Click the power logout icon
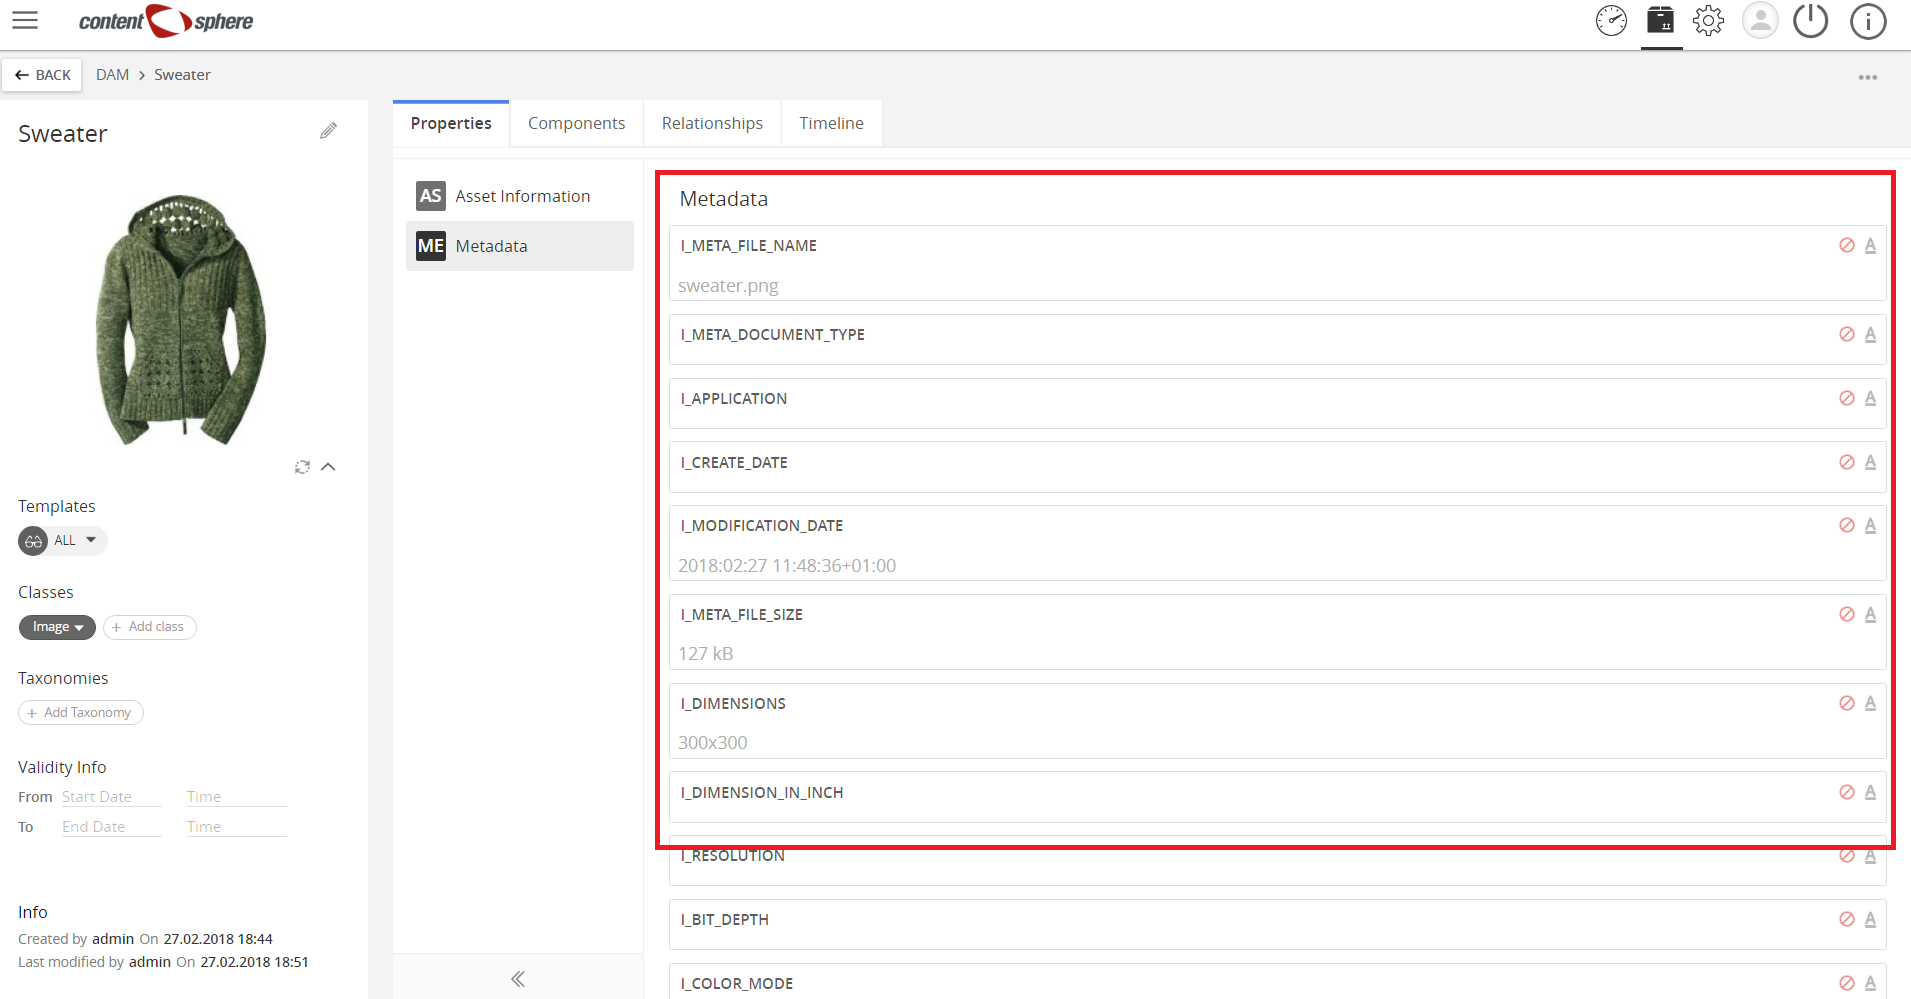 [1810, 21]
